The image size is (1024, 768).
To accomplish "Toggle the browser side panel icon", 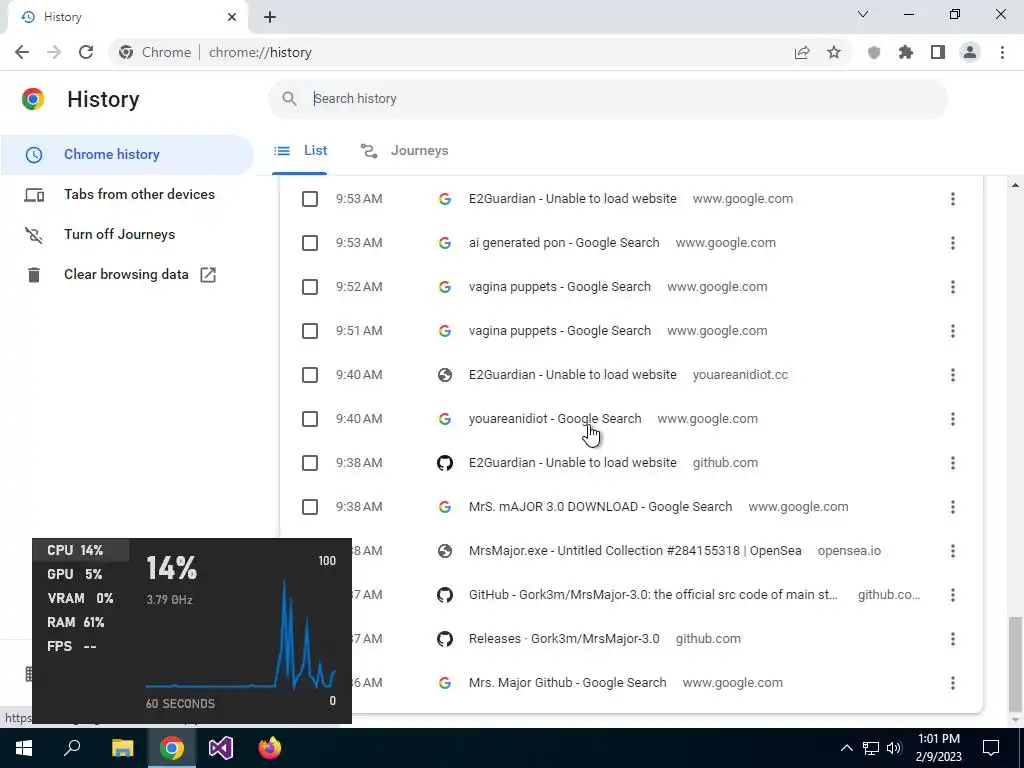I will coord(938,52).
